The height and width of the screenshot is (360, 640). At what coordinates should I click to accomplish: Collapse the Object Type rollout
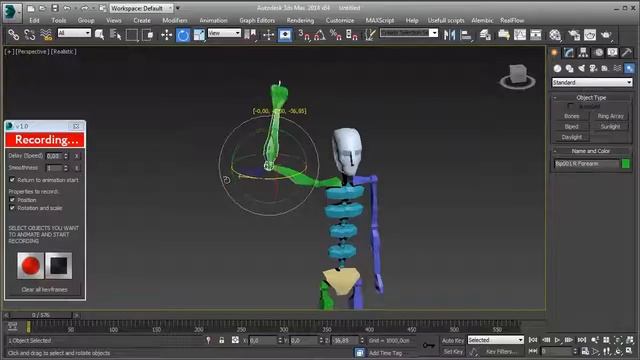(x=591, y=98)
